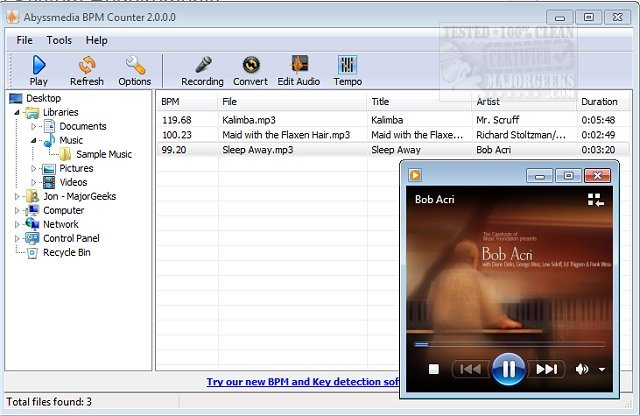
Task: Expand the Jon - MajorGeeks node
Action: (x=17, y=196)
